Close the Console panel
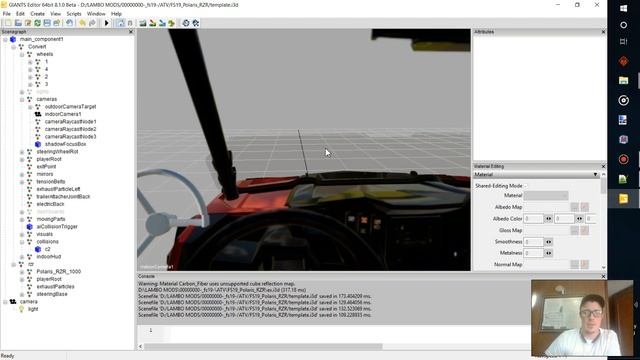The image size is (640, 360). click(x=603, y=276)
